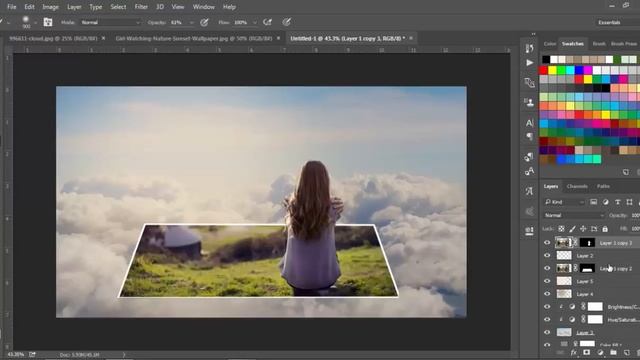
Task: Lock transparent pixels icon
Action: coord(562,229)
